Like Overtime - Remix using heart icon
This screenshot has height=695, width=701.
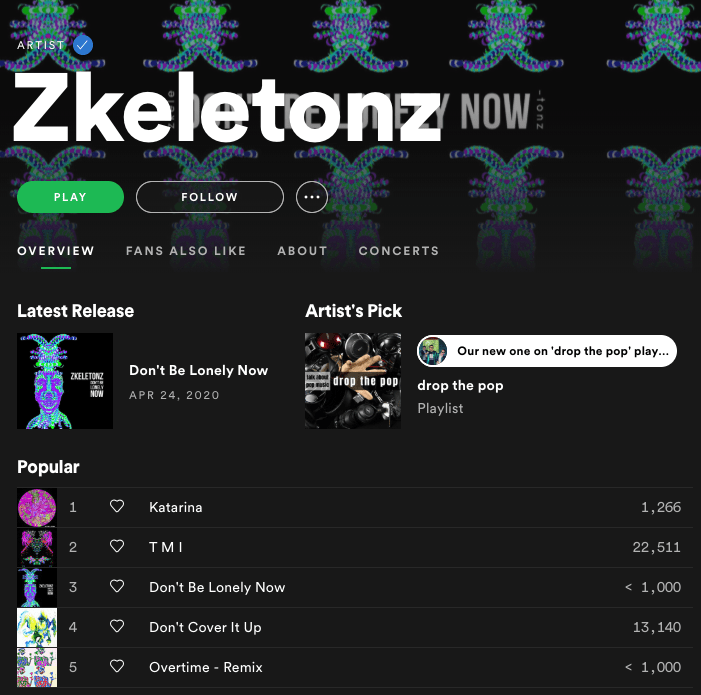pos(117,666)
